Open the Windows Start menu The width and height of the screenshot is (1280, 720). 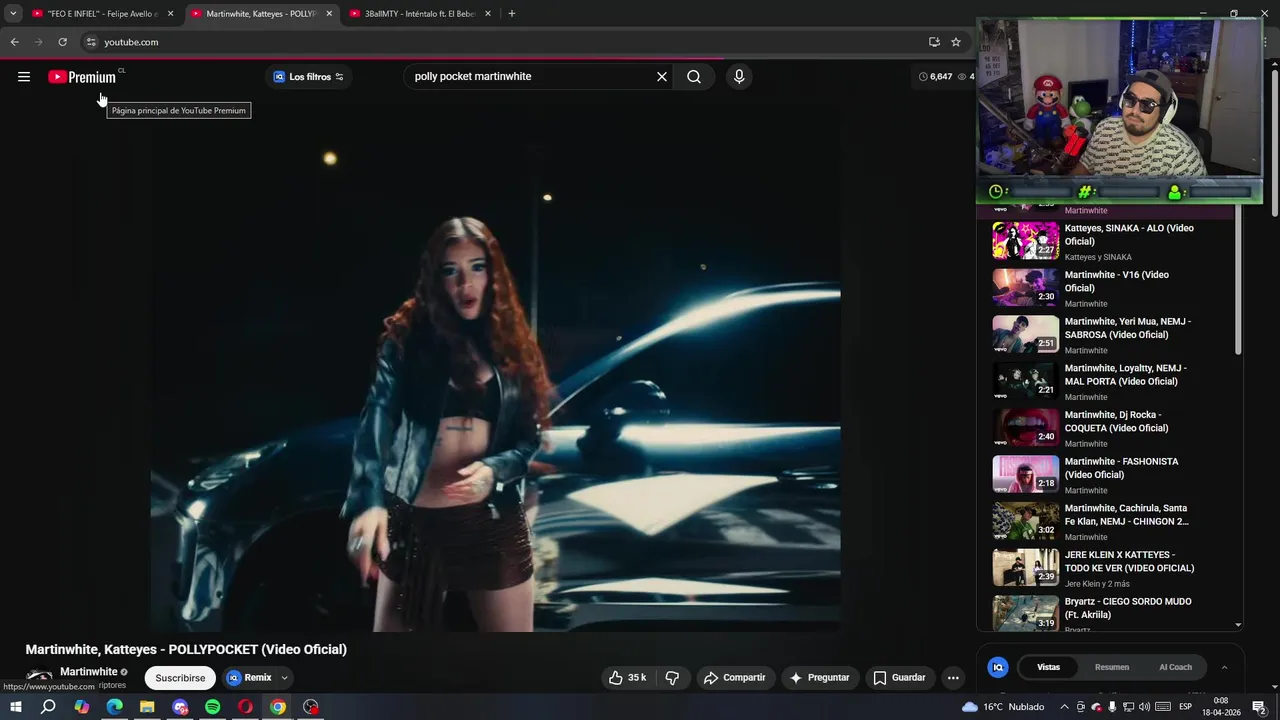pos(15,707)
